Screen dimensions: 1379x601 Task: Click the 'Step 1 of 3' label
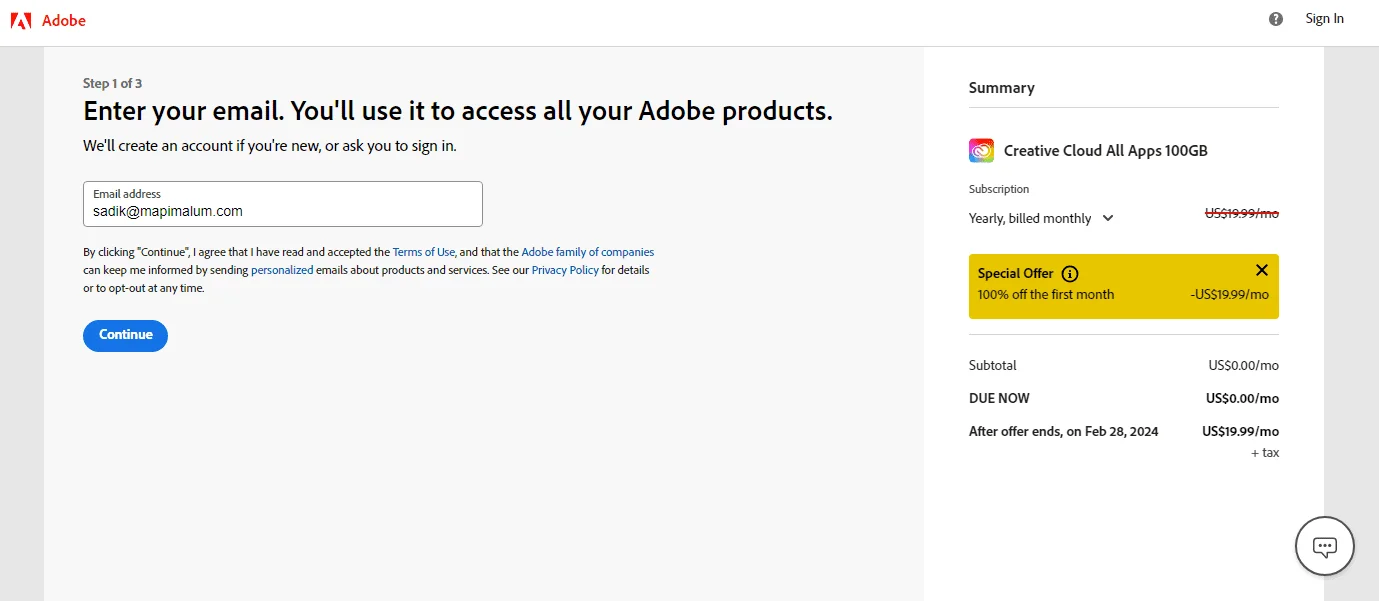tap(113, 83)
